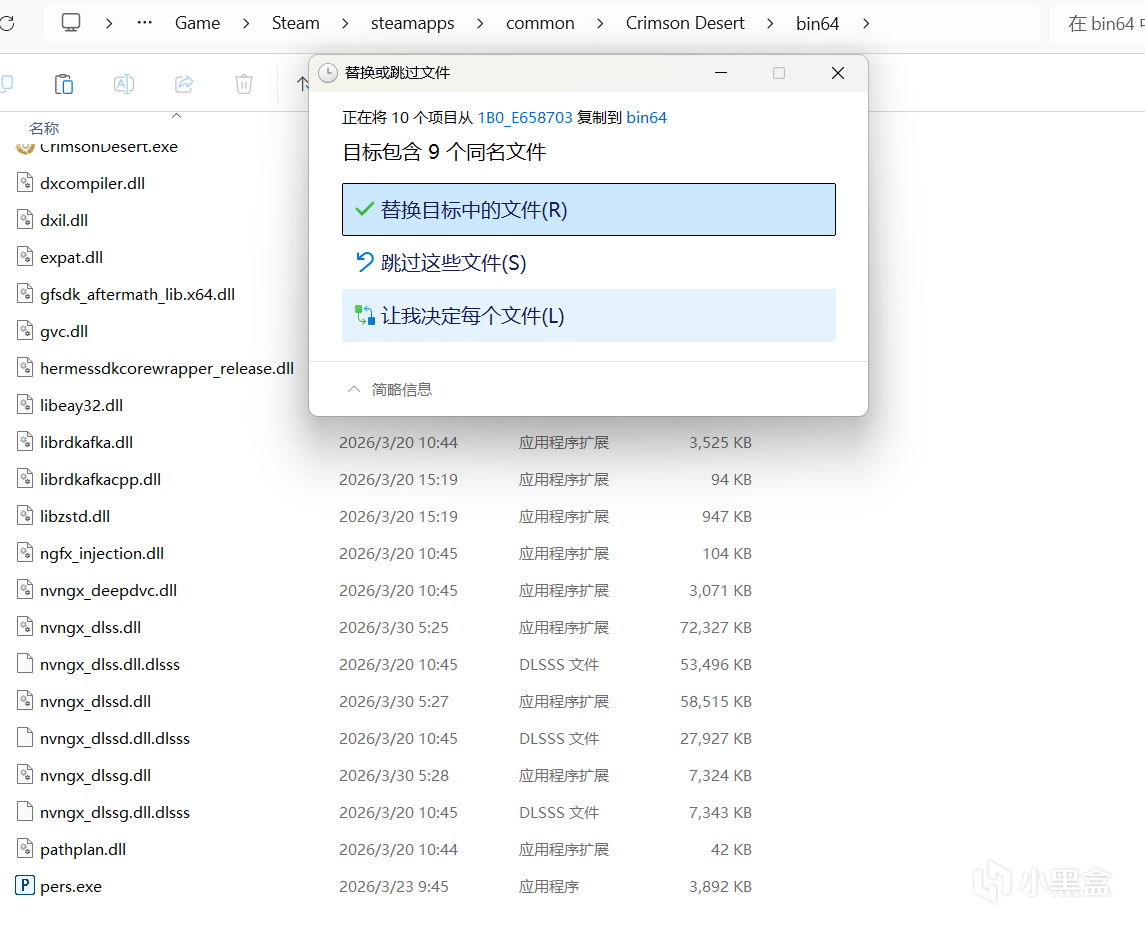Select librdkafkacpp.dll file
Image resolution: width=1145 pixels, height=926 pixels.
(100, 480)
